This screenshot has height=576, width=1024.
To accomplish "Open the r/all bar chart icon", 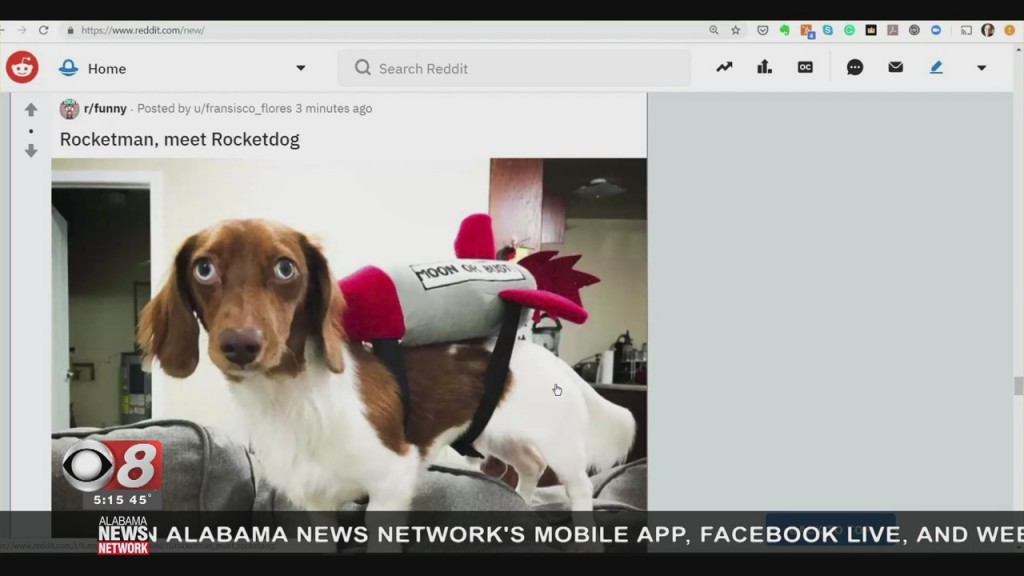I will [764, 67].
